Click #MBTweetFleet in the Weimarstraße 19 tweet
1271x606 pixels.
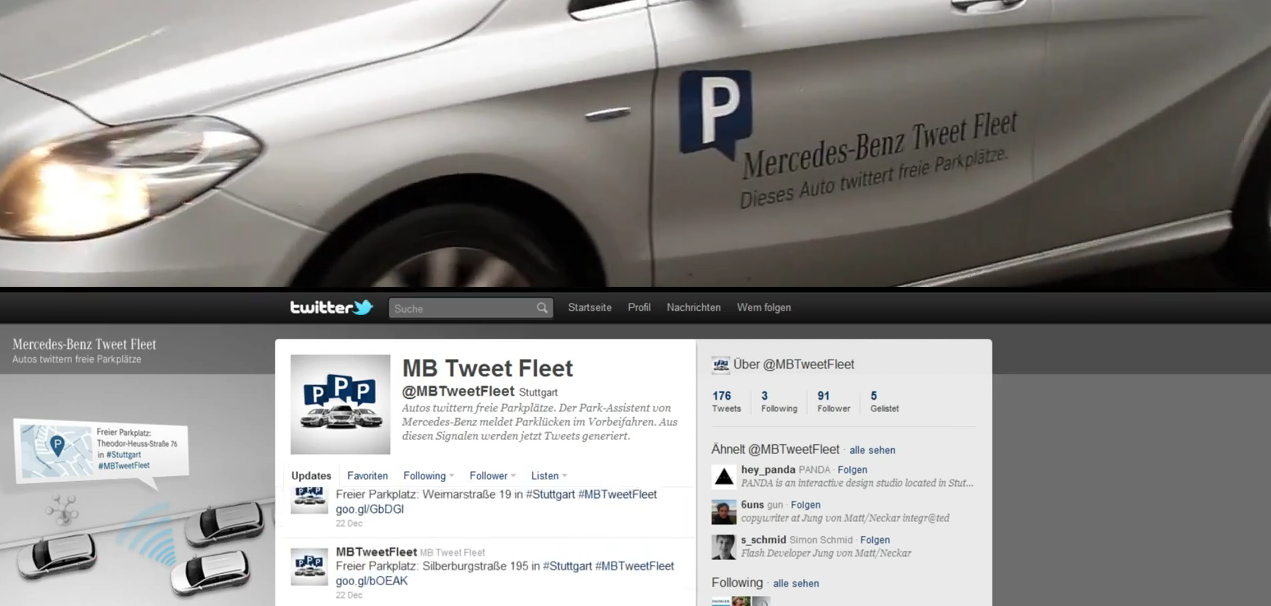(617, 494)
